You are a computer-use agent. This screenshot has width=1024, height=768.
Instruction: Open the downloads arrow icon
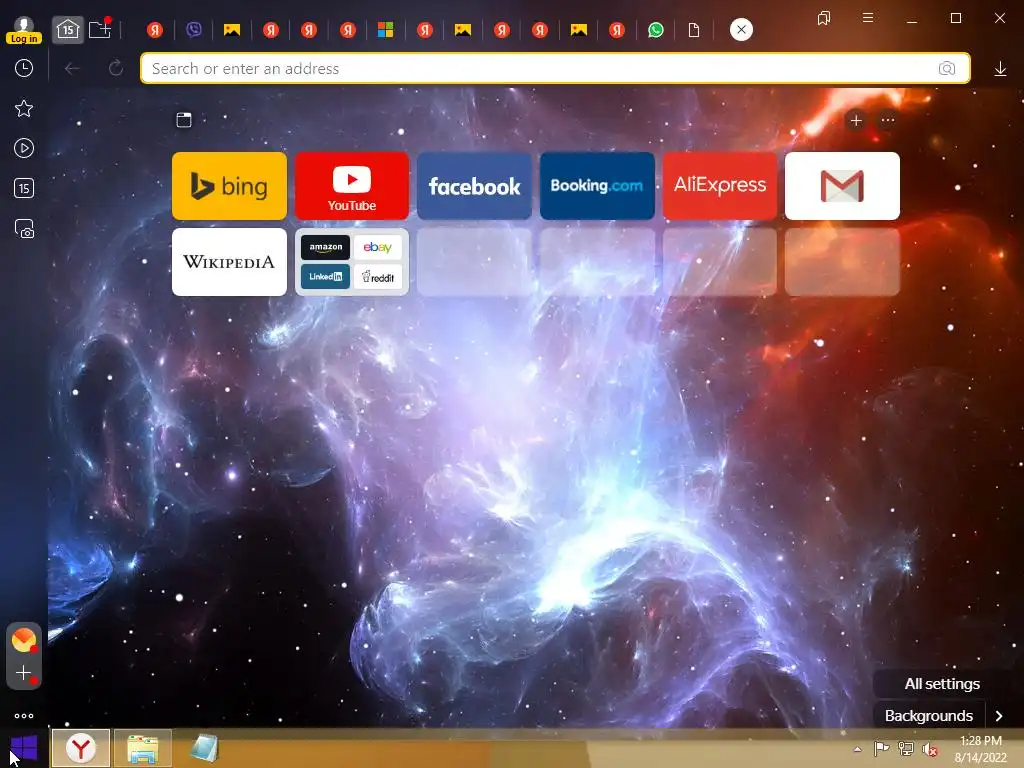1000,69
